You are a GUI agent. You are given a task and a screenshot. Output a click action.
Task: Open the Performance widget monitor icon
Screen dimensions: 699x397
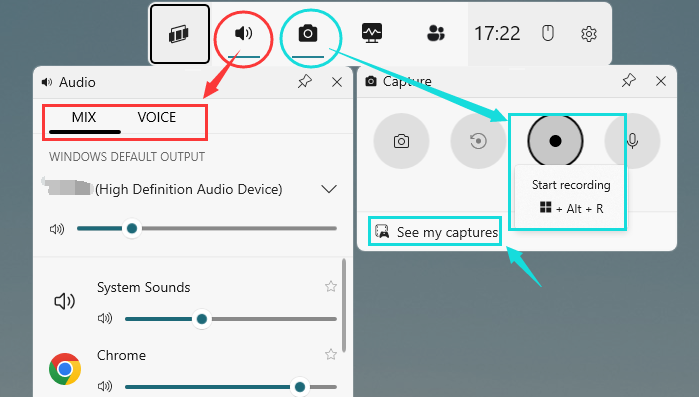[x=372, y=33]
